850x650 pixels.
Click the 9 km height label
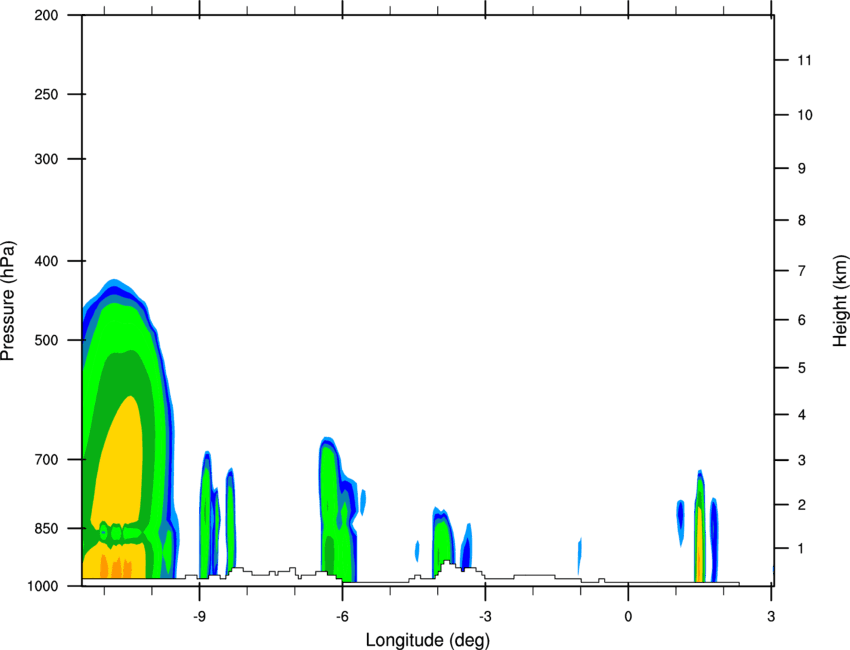(801, 169)
